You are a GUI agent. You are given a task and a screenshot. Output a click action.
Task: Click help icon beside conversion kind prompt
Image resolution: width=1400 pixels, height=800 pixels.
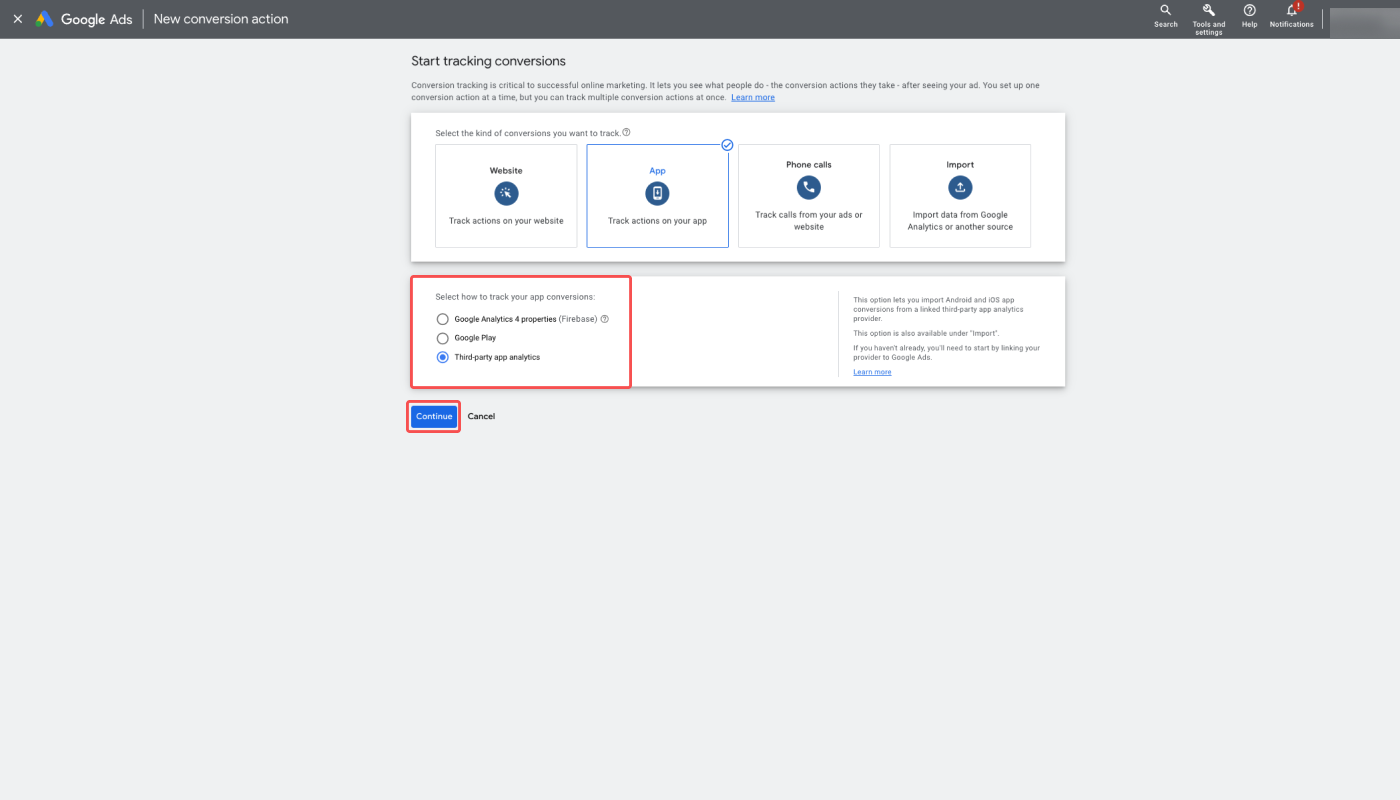click(x=626, y=132)
